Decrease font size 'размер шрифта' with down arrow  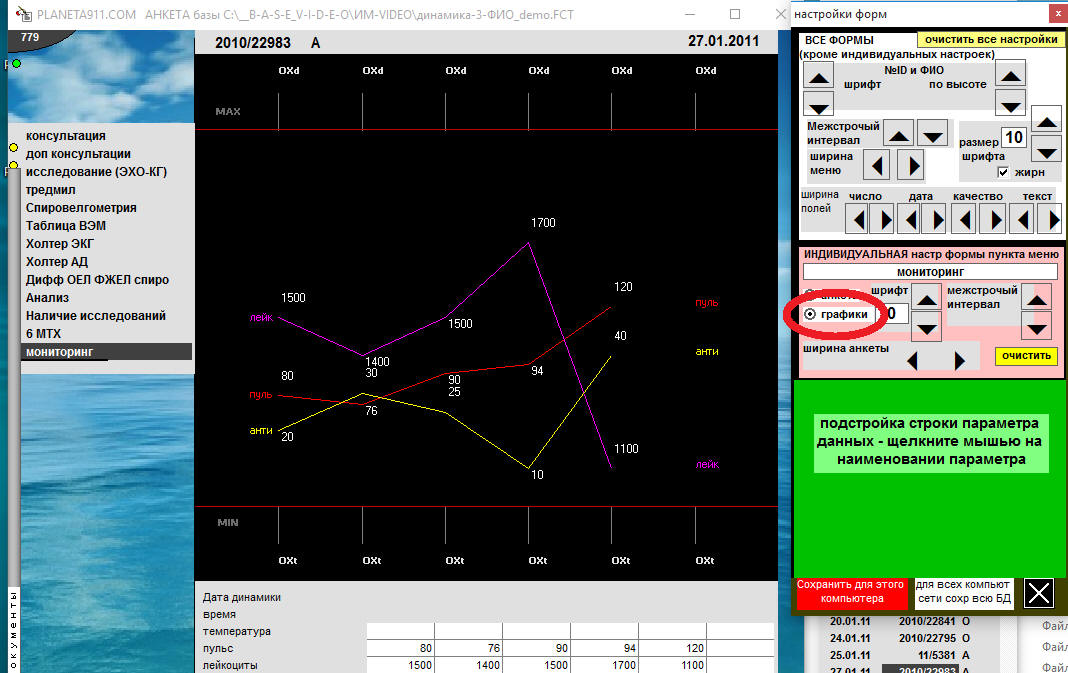pyautogui.click(x=1046, y=151)
